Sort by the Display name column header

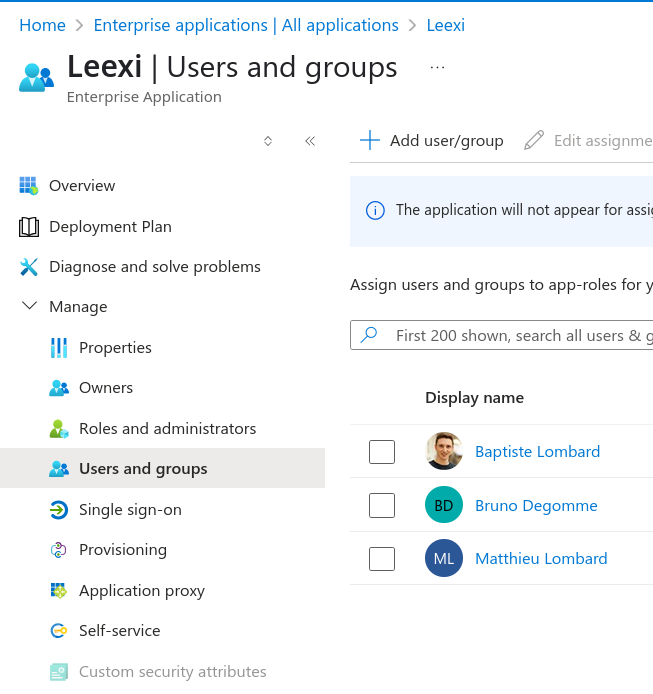pyautogui.click(x=475, y=397)
